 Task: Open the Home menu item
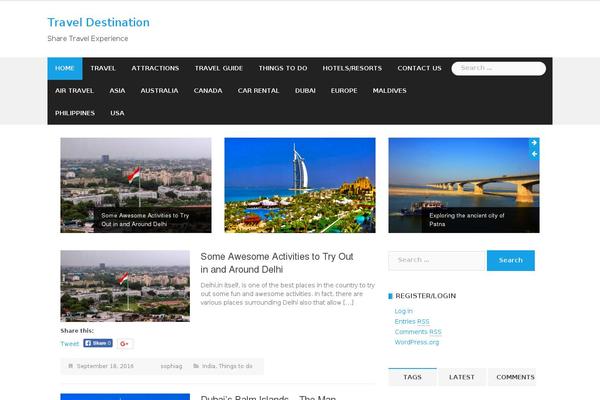click(65, 68)
